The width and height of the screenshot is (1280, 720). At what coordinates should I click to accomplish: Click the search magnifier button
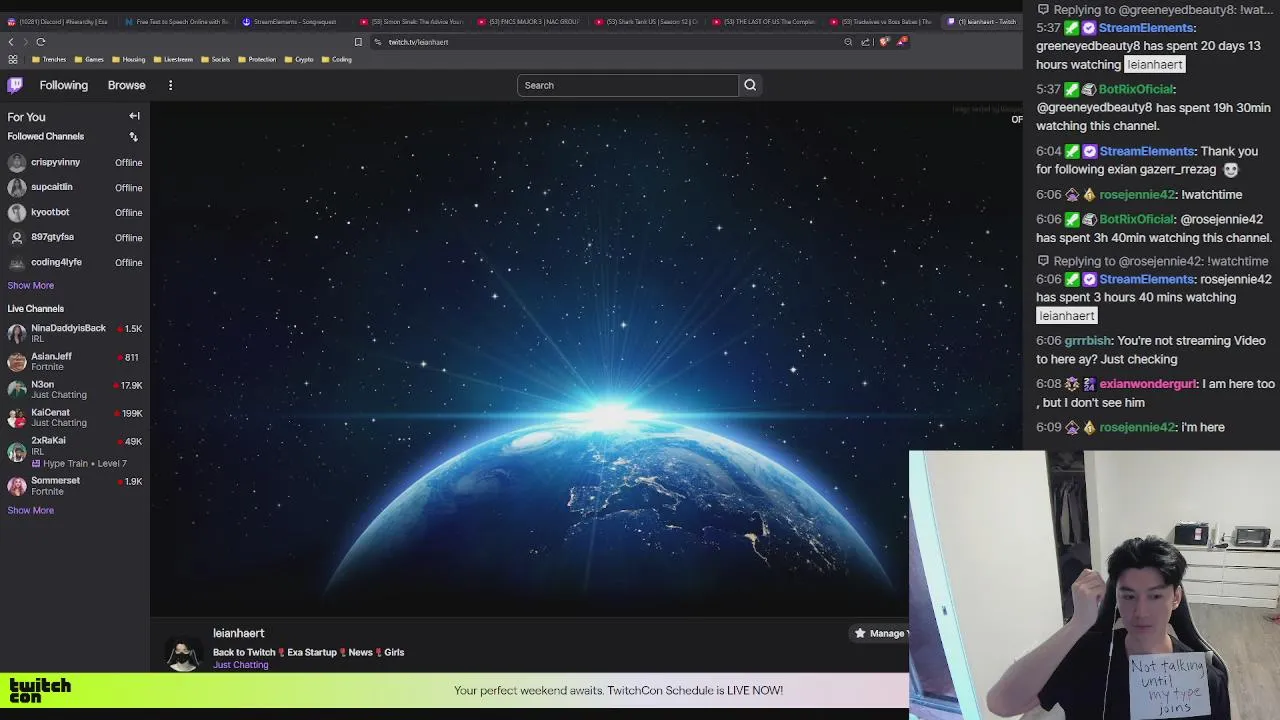(750, 85)
